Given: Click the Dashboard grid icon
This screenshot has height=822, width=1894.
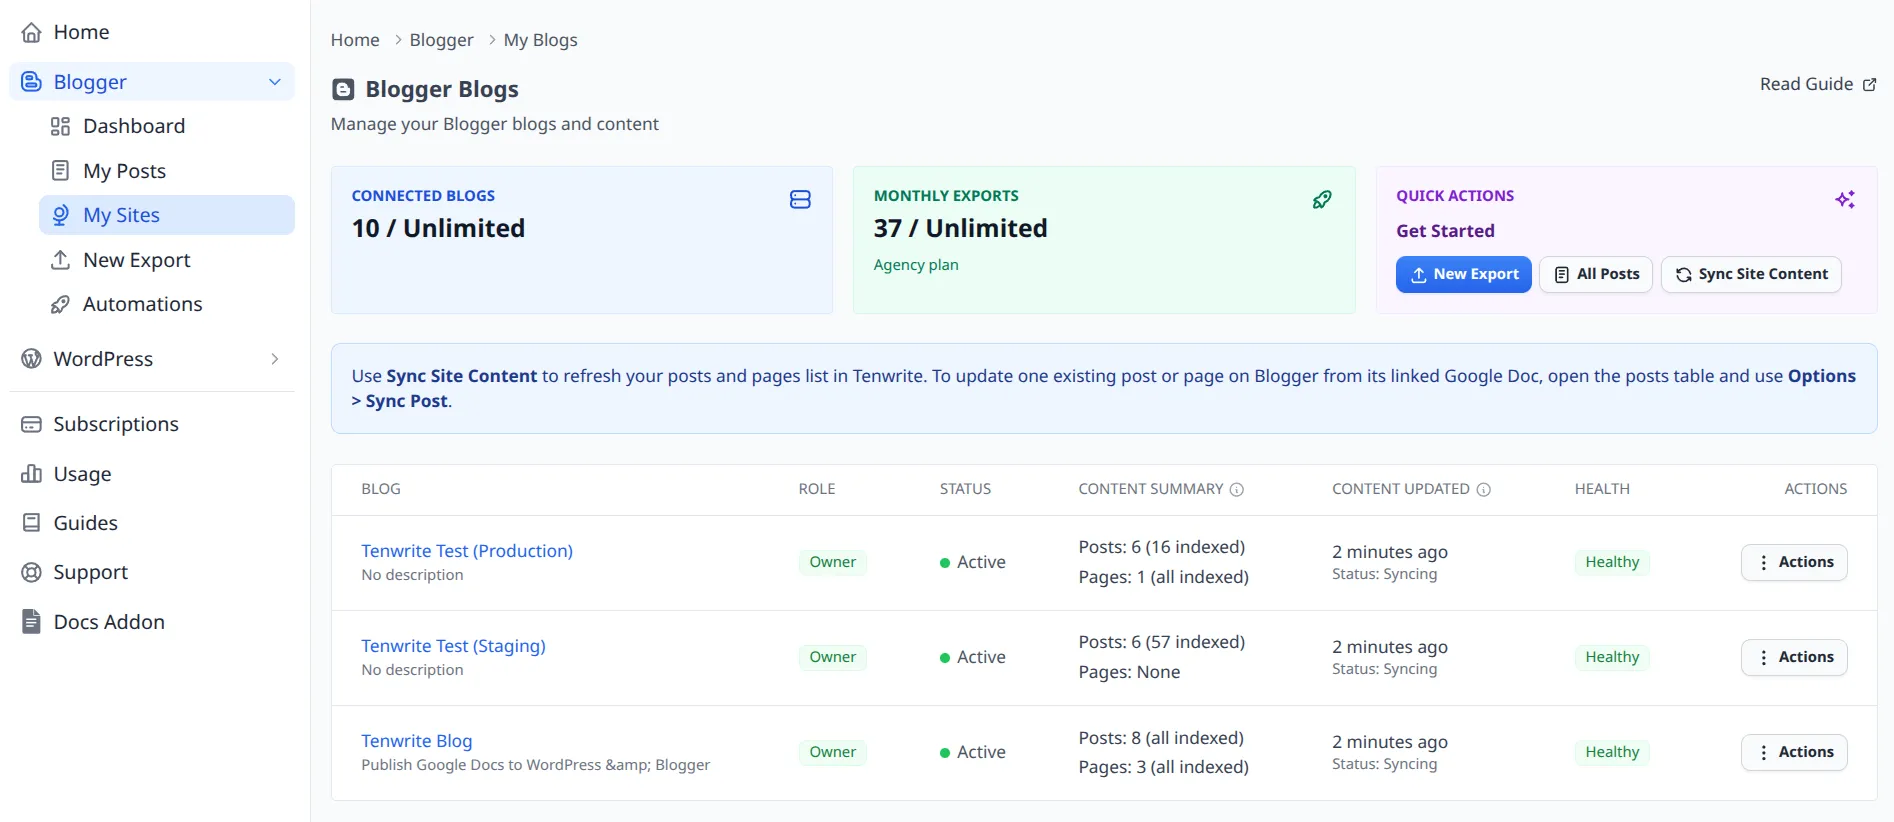Looking at the screenshot, I should point(61,126).
